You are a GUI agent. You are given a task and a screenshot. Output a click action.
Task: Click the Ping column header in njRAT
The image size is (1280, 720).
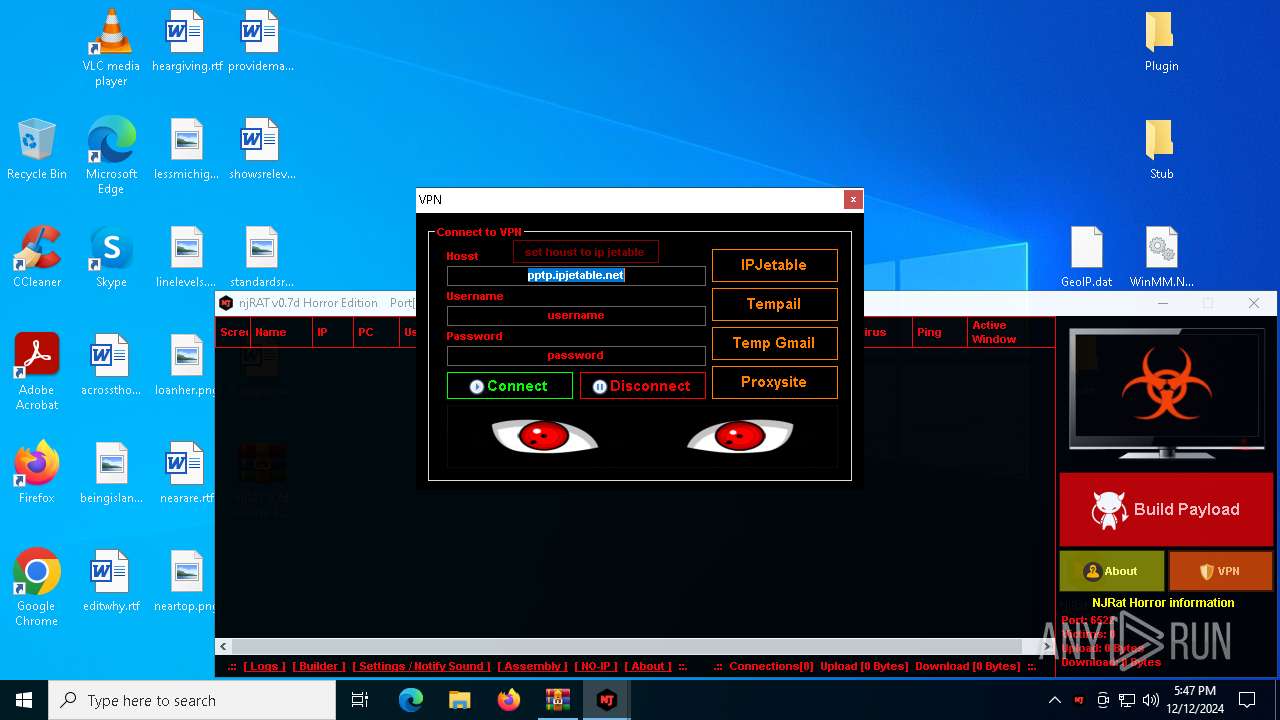[x=939, y=332]
